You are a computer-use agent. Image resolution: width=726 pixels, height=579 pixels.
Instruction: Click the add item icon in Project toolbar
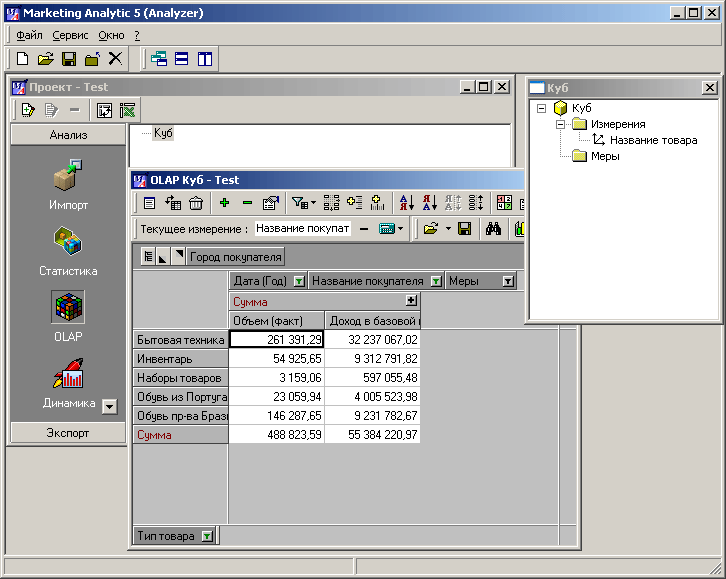pos(28,111)
